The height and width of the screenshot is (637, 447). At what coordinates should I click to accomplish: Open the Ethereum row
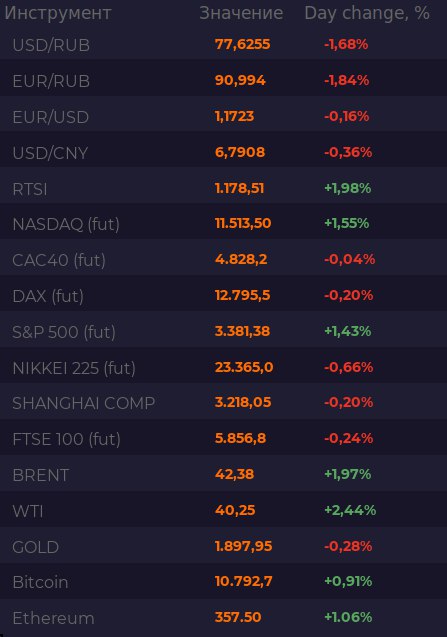pos(224,618)
